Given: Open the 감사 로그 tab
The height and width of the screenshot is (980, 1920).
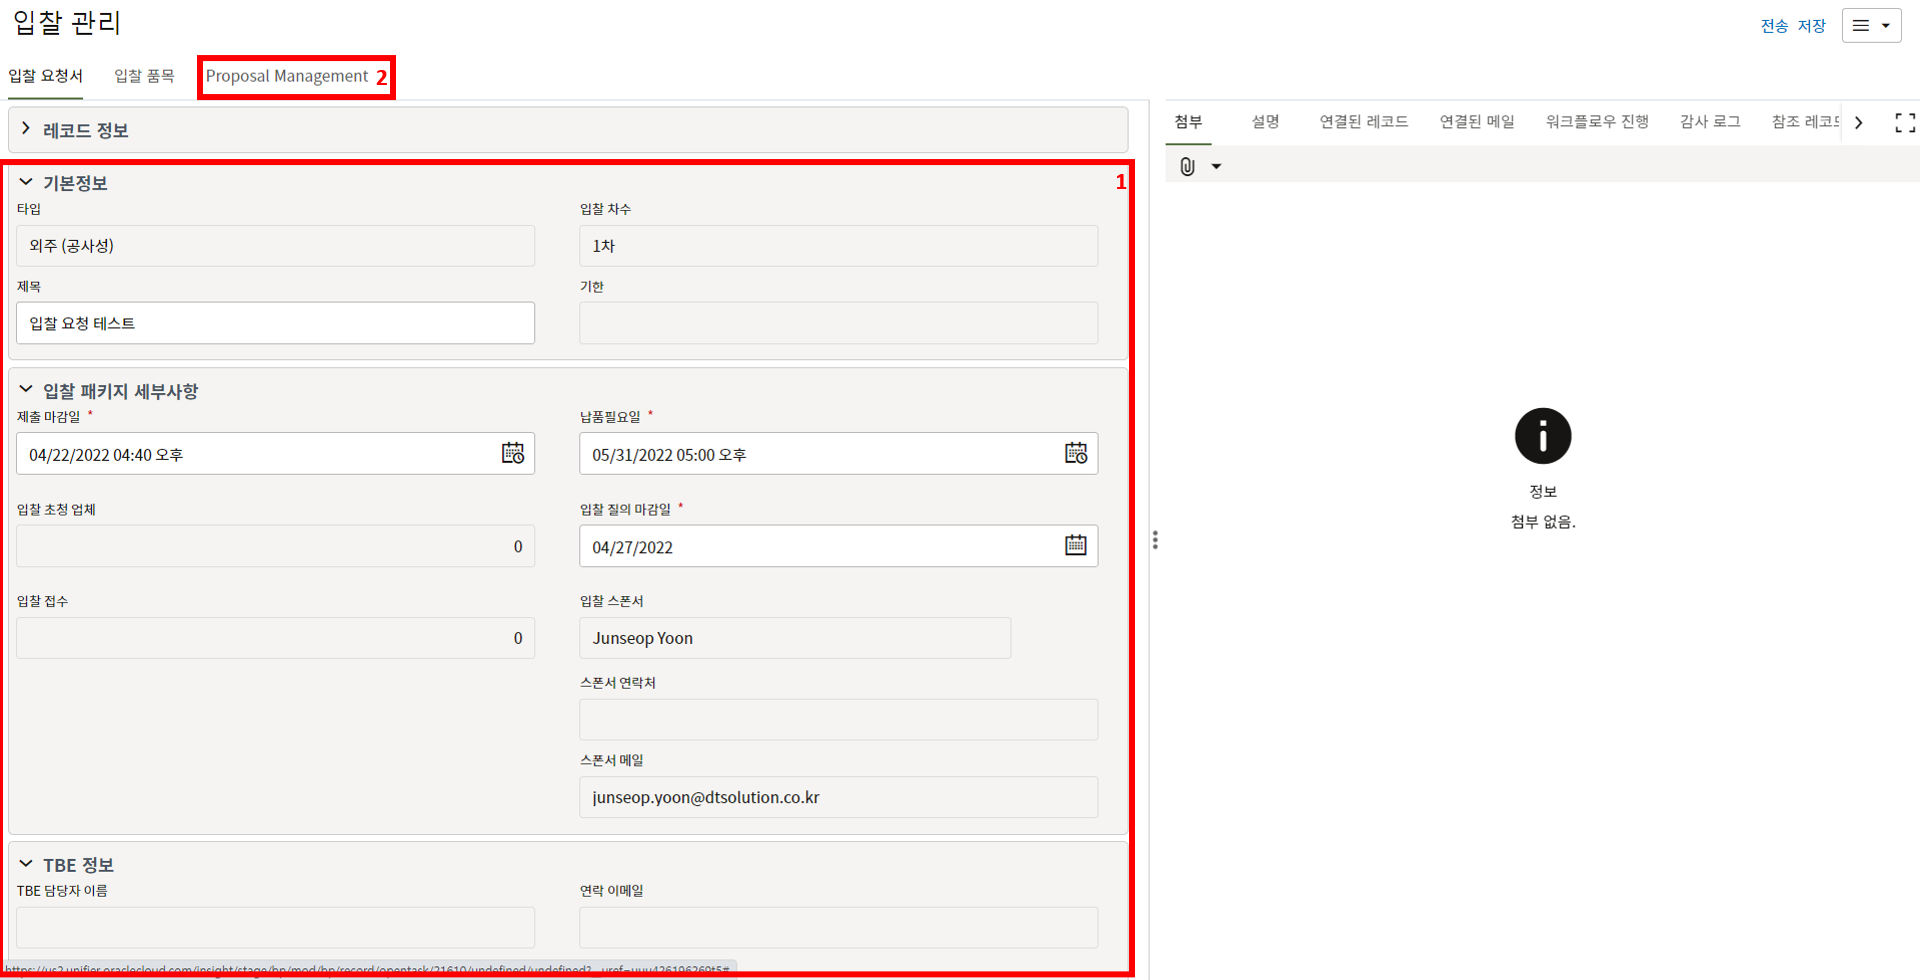Looking at the screenshot, I should click(x=1709, y=122).
